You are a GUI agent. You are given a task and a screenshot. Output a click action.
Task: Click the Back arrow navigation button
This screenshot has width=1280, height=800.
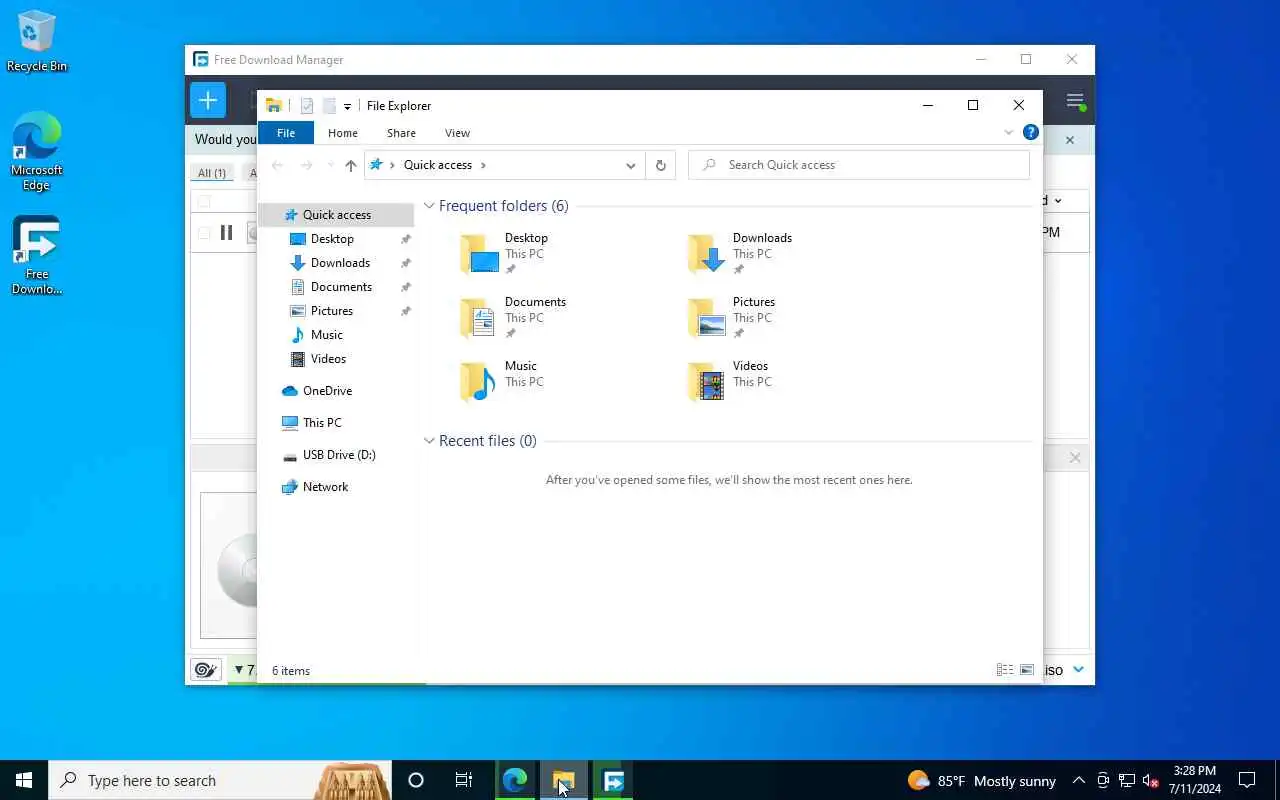pyautogui.click(x=277, y=166)
